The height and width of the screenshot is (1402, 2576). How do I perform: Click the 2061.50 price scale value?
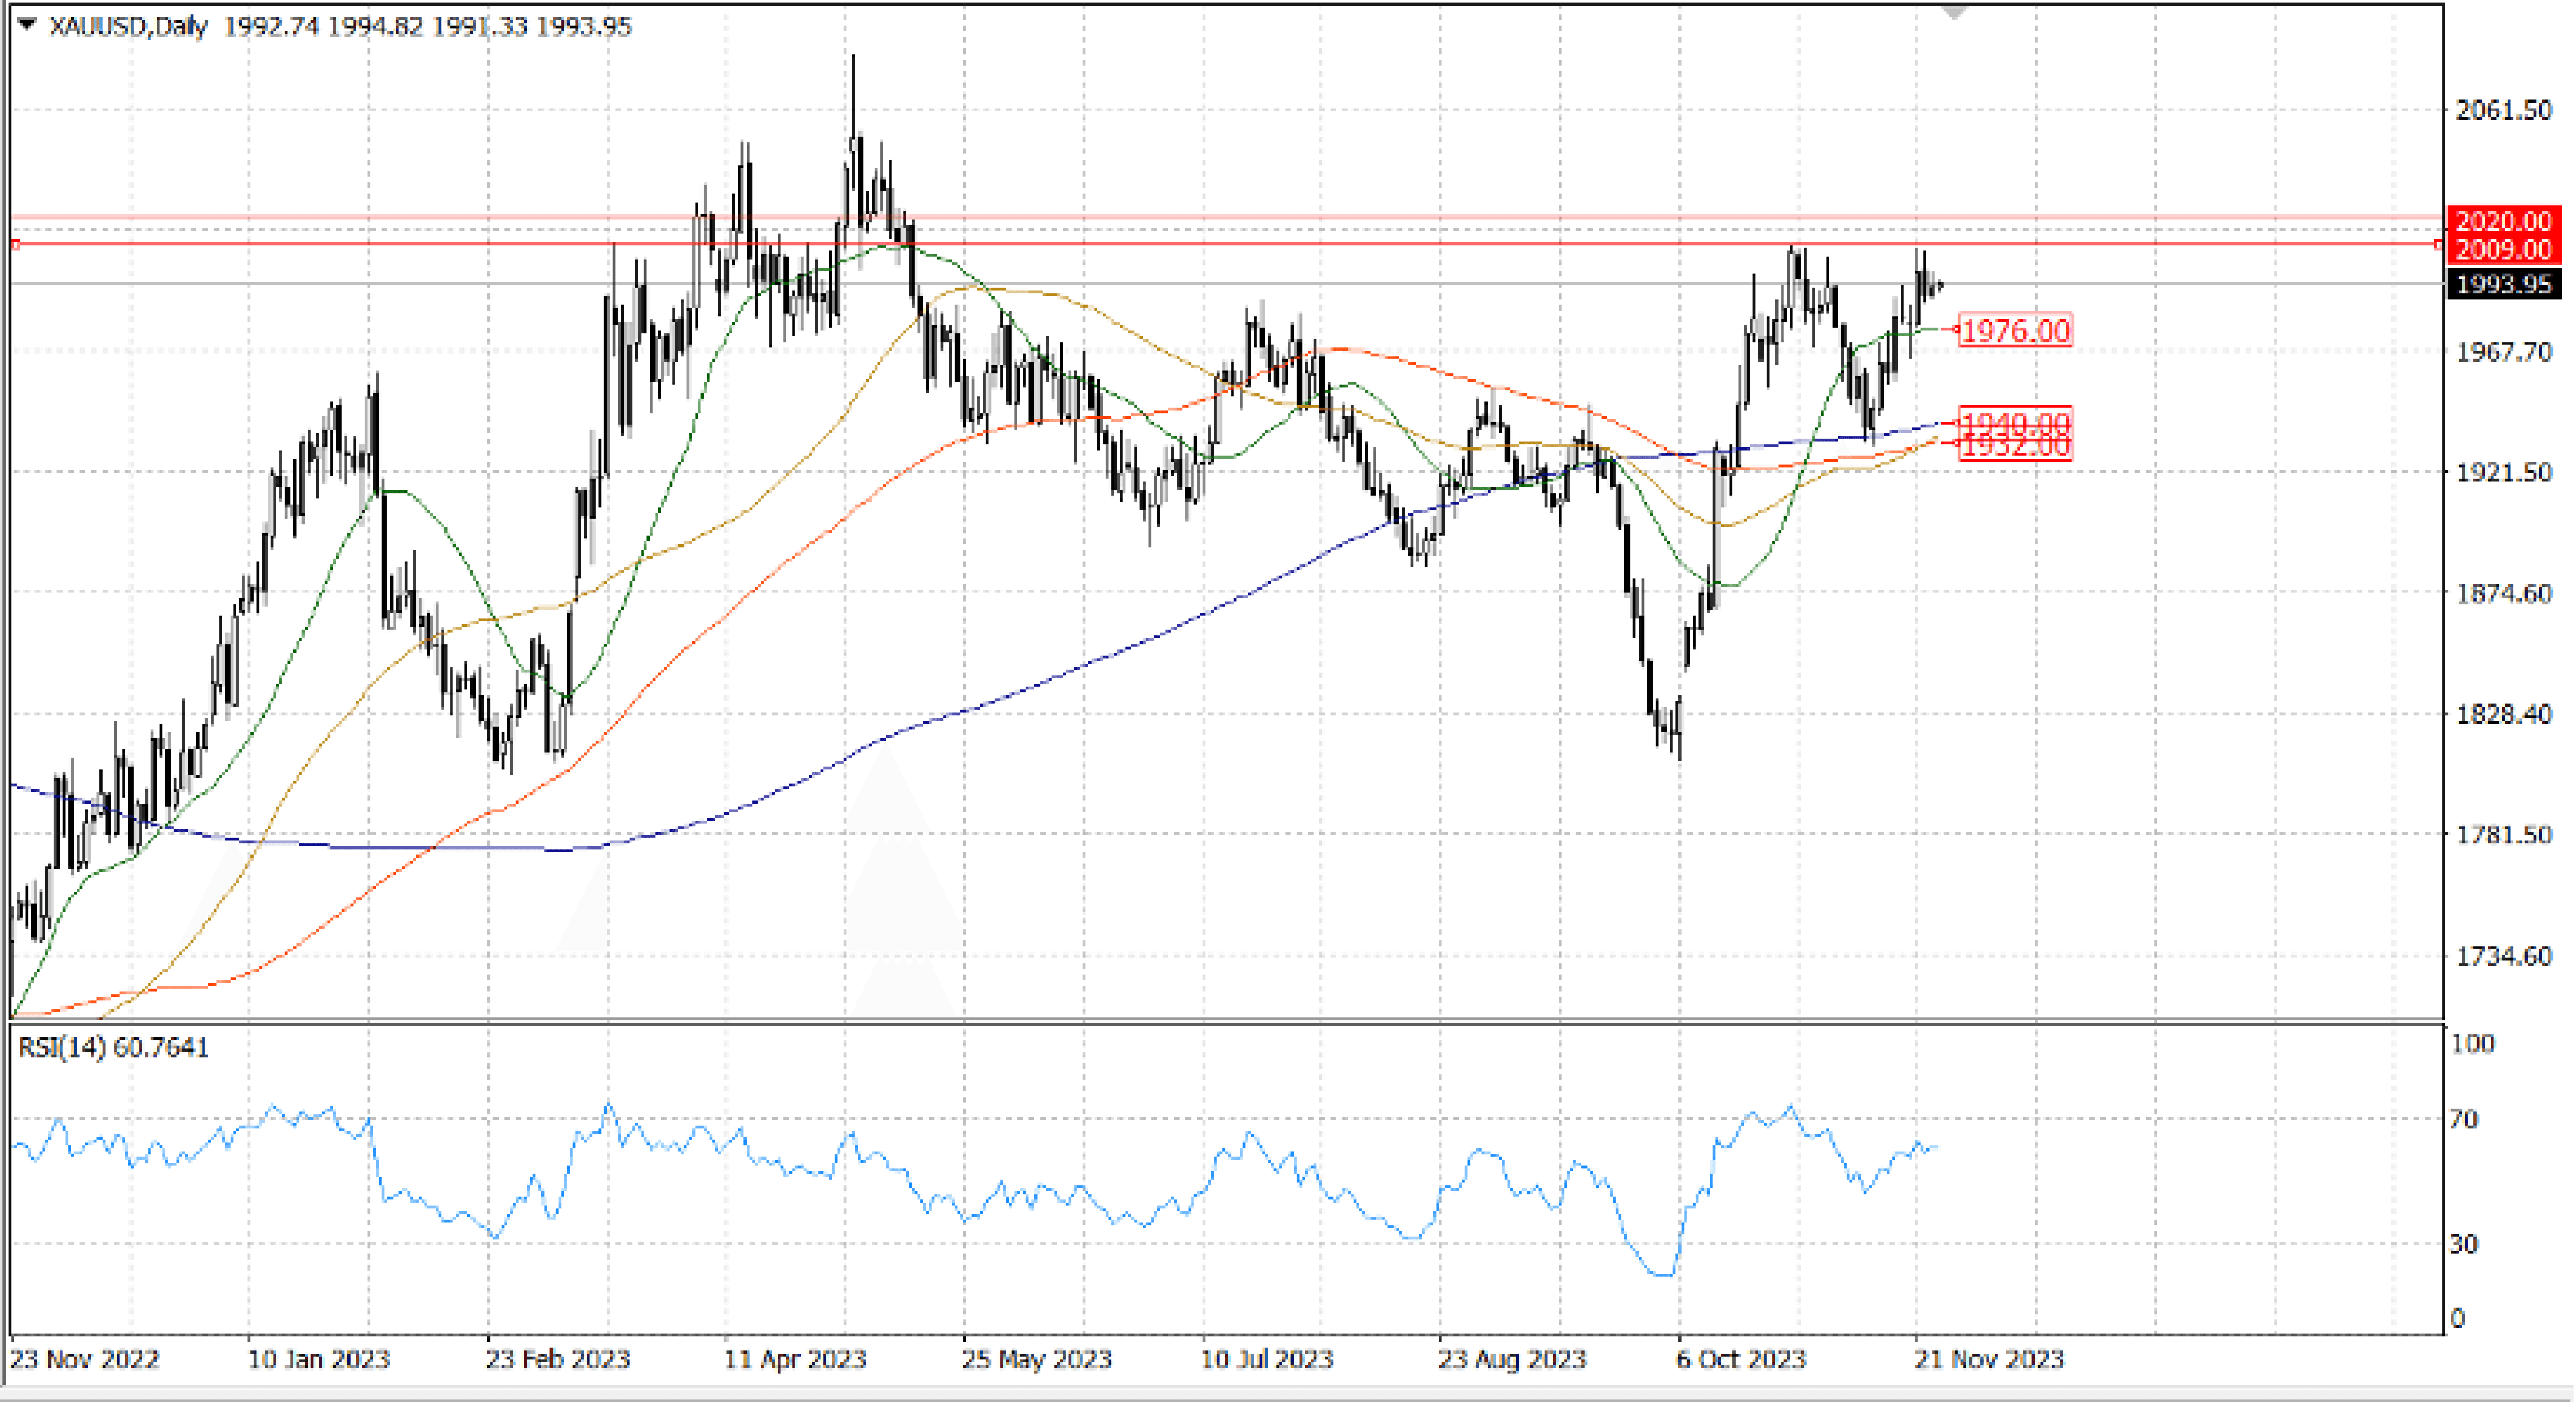tap(2503, 110)
